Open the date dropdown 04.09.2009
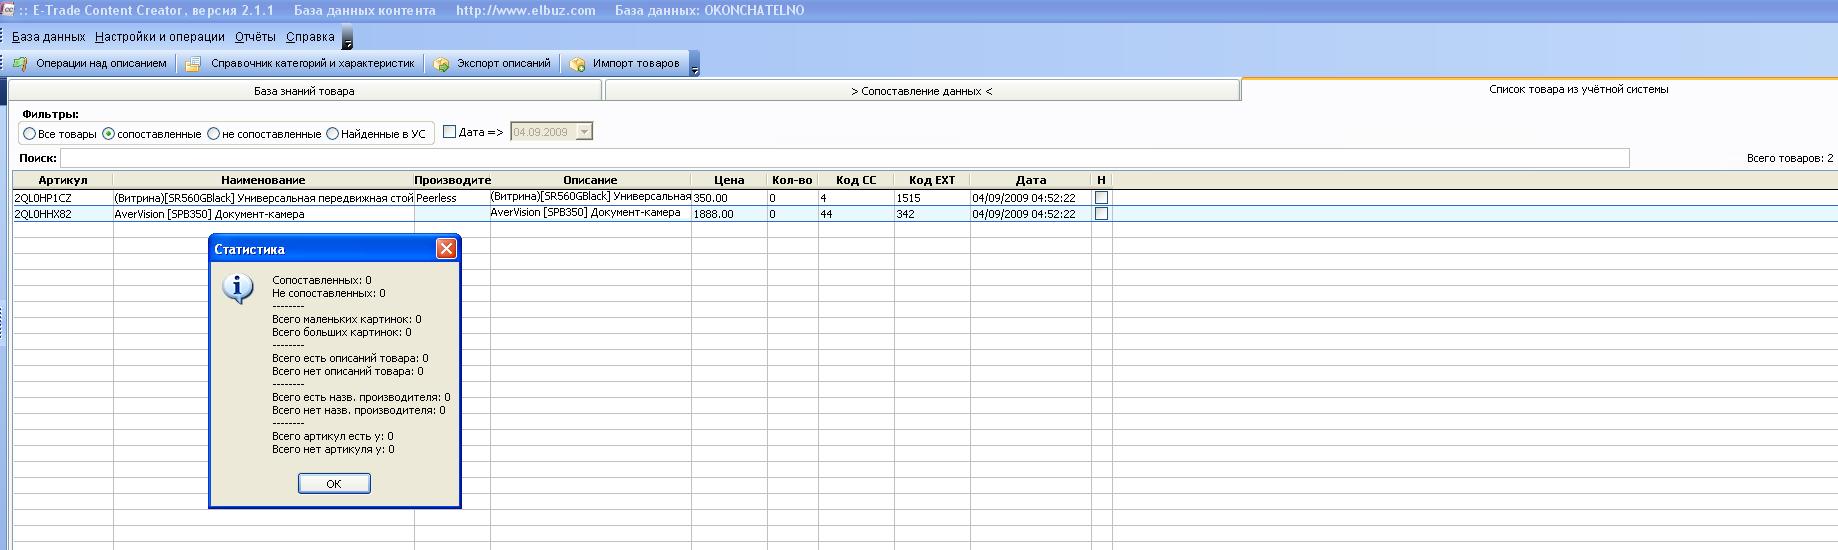This screenshot has width=1838, height=550. 584,132
